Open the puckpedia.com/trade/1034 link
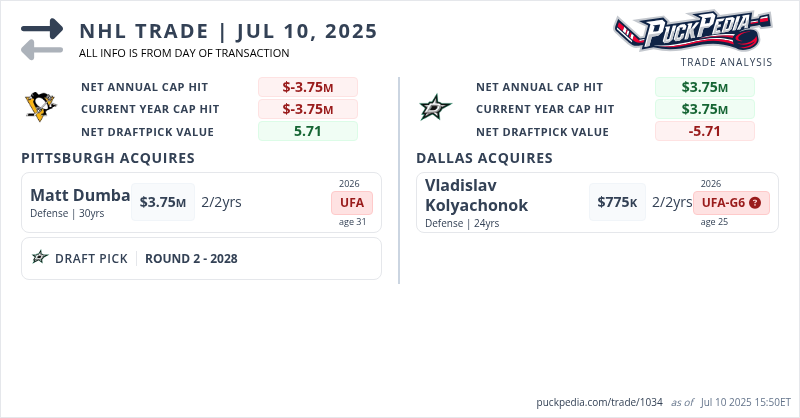The height and width of the screenshot is (418, 800). 598,402
